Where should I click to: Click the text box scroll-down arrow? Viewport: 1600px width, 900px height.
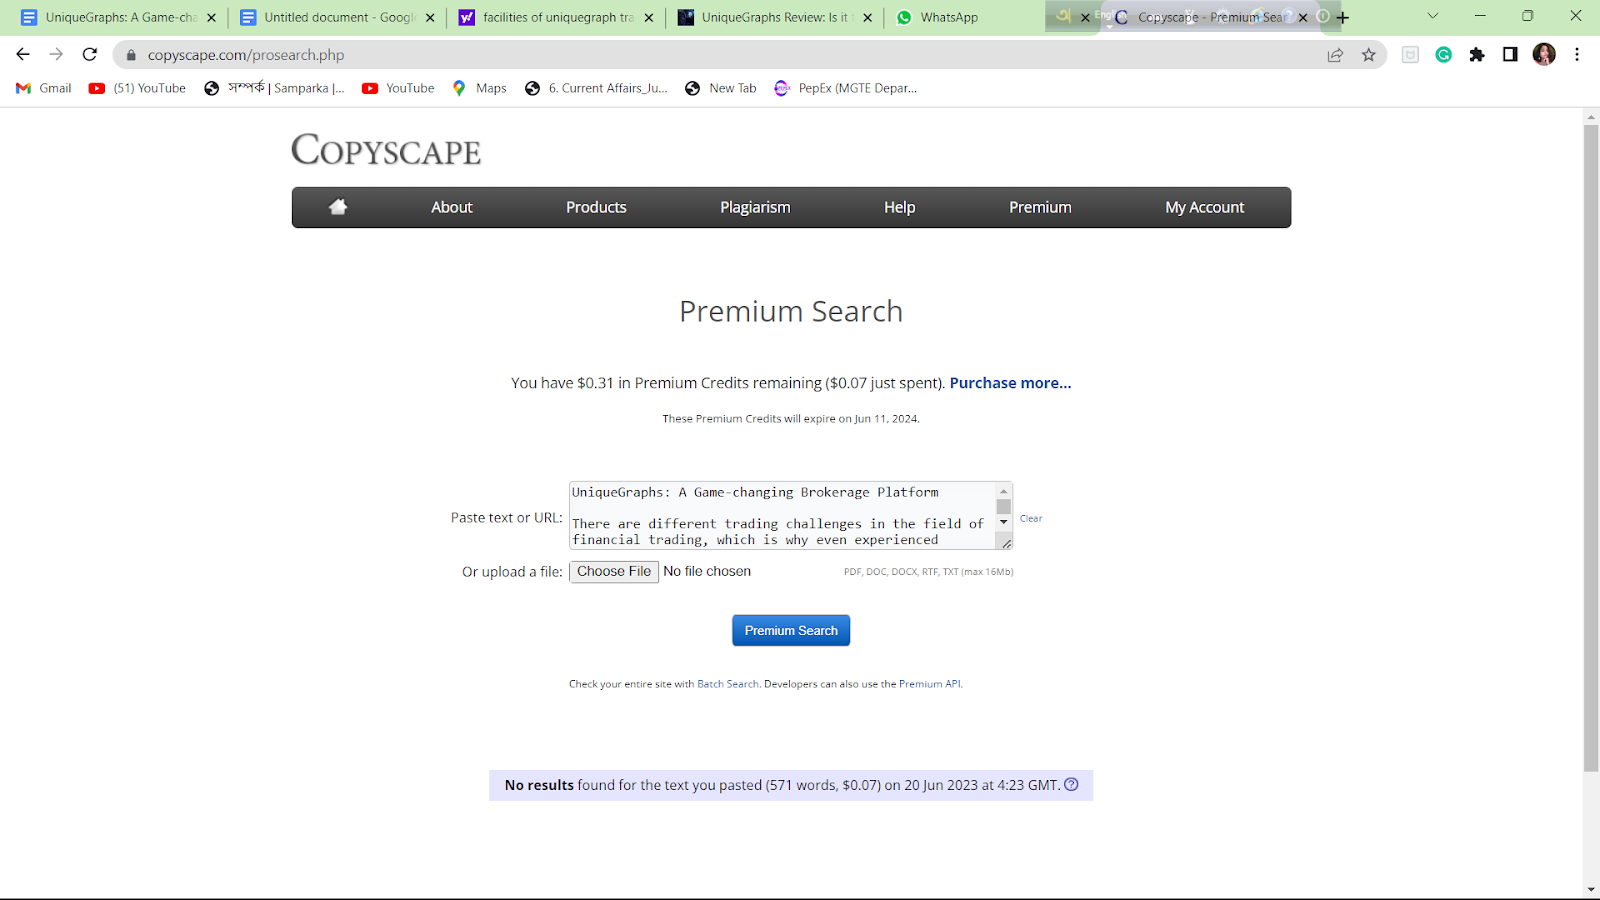1004,522
